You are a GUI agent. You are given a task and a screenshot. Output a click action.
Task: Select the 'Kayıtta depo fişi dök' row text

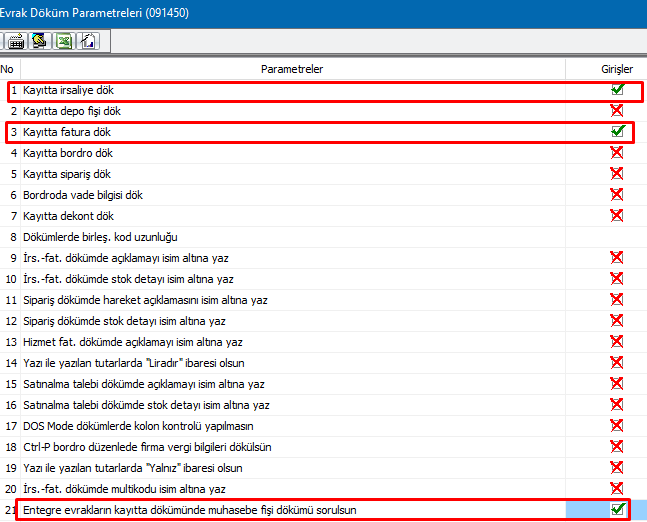tap(72, 111)
